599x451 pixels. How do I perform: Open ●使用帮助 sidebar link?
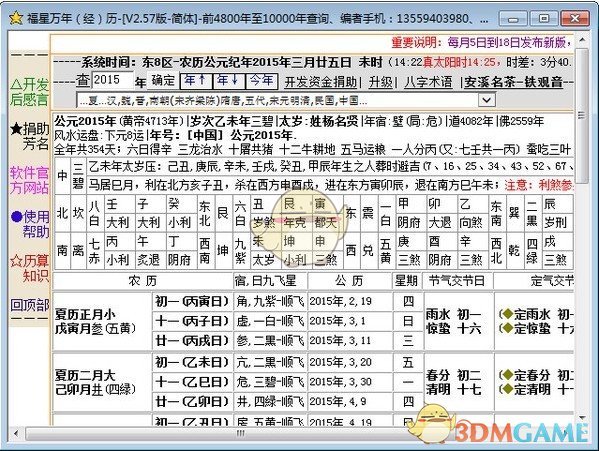pos(30,224)
